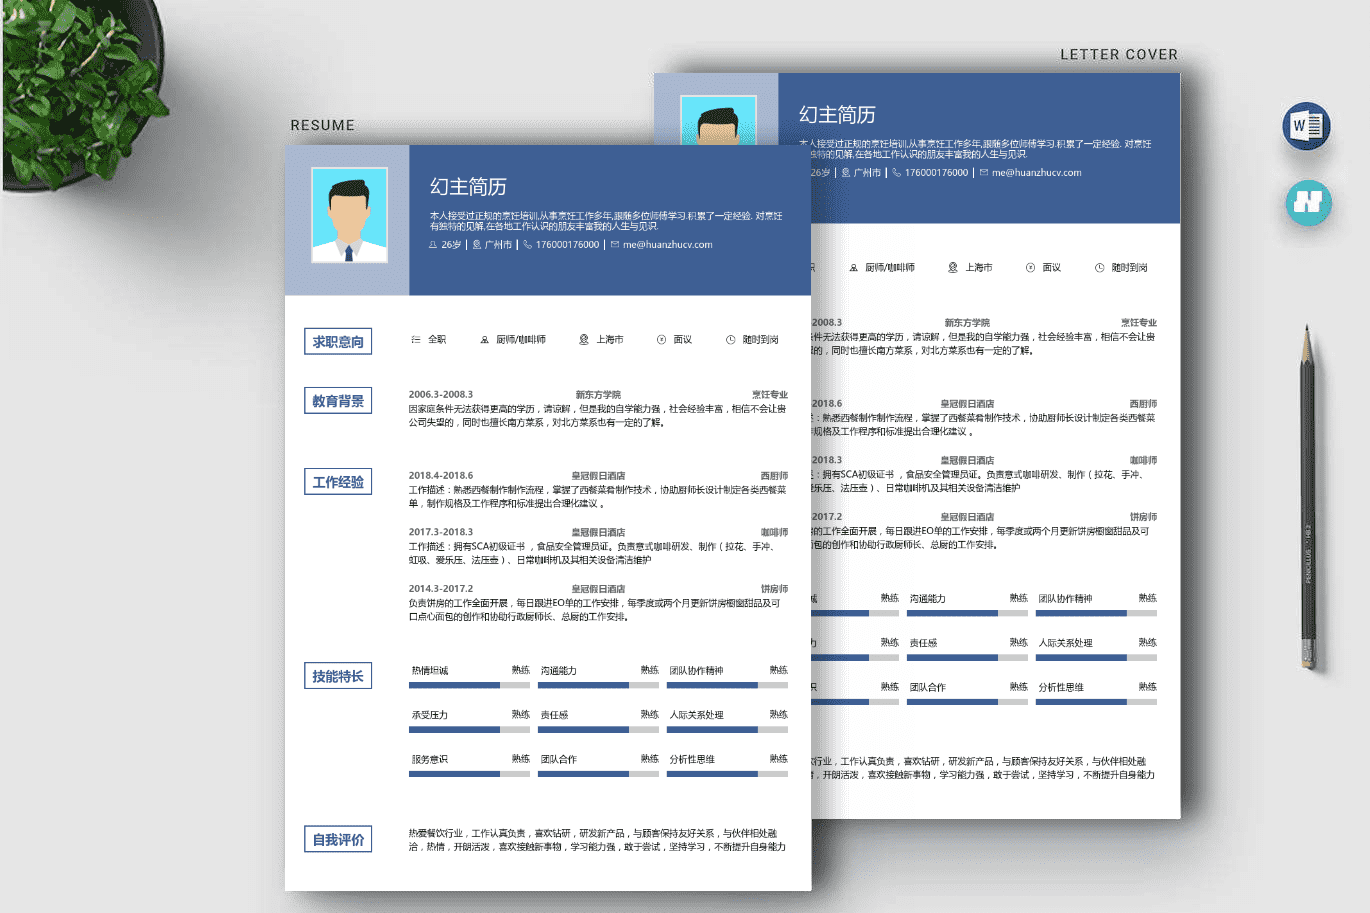Click the 分析性思维 skill bar on back page

tap(1096, 702)
